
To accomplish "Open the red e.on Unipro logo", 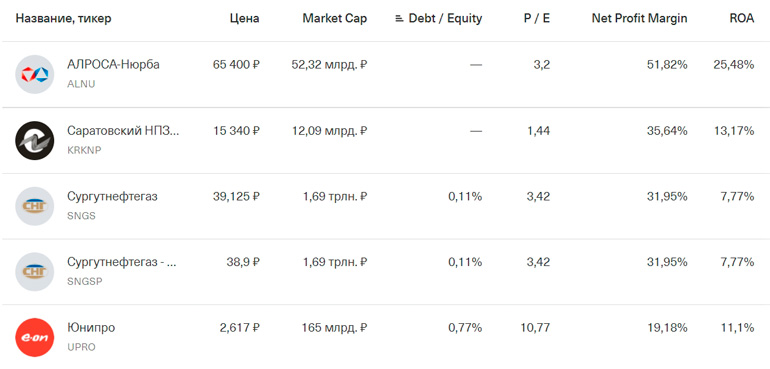I will click(x=34, y=338).
